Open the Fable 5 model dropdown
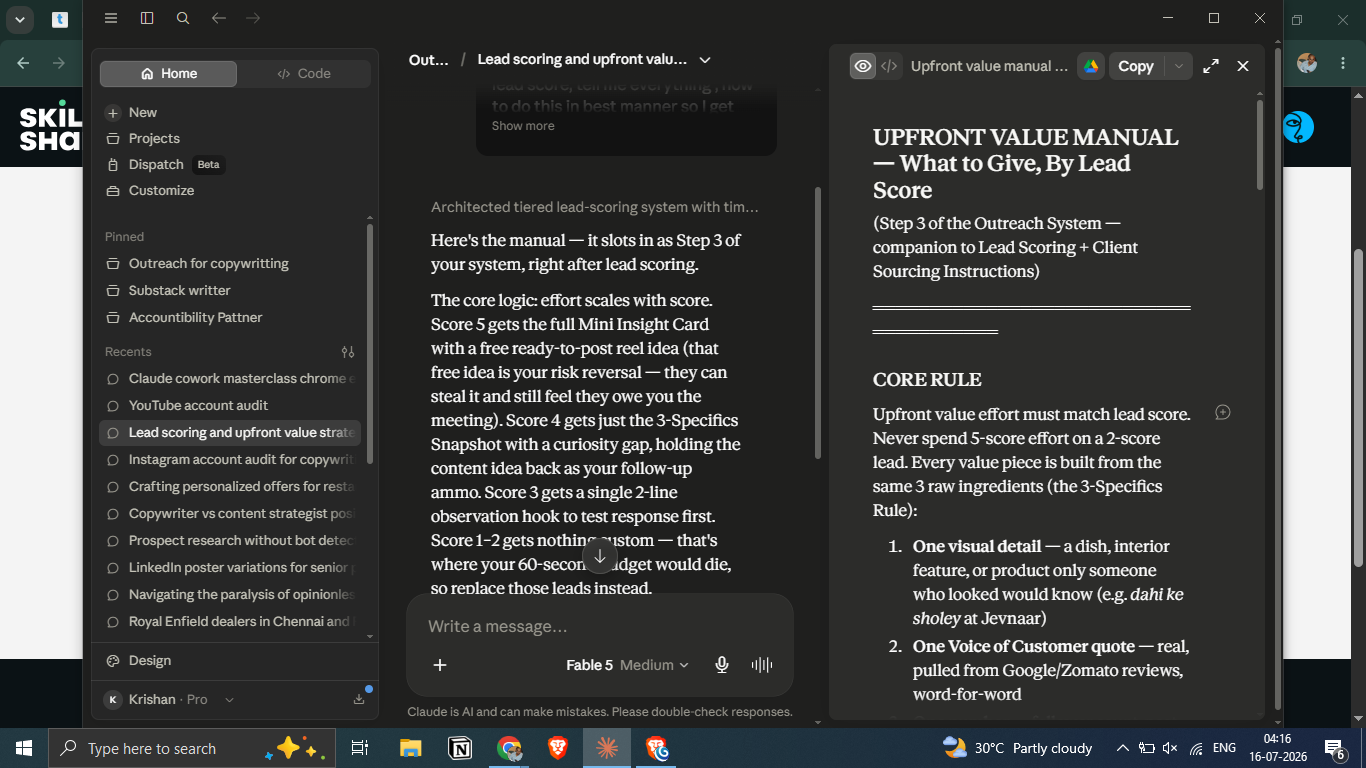Screen dimensions: 1366x768 click(627, 665)
